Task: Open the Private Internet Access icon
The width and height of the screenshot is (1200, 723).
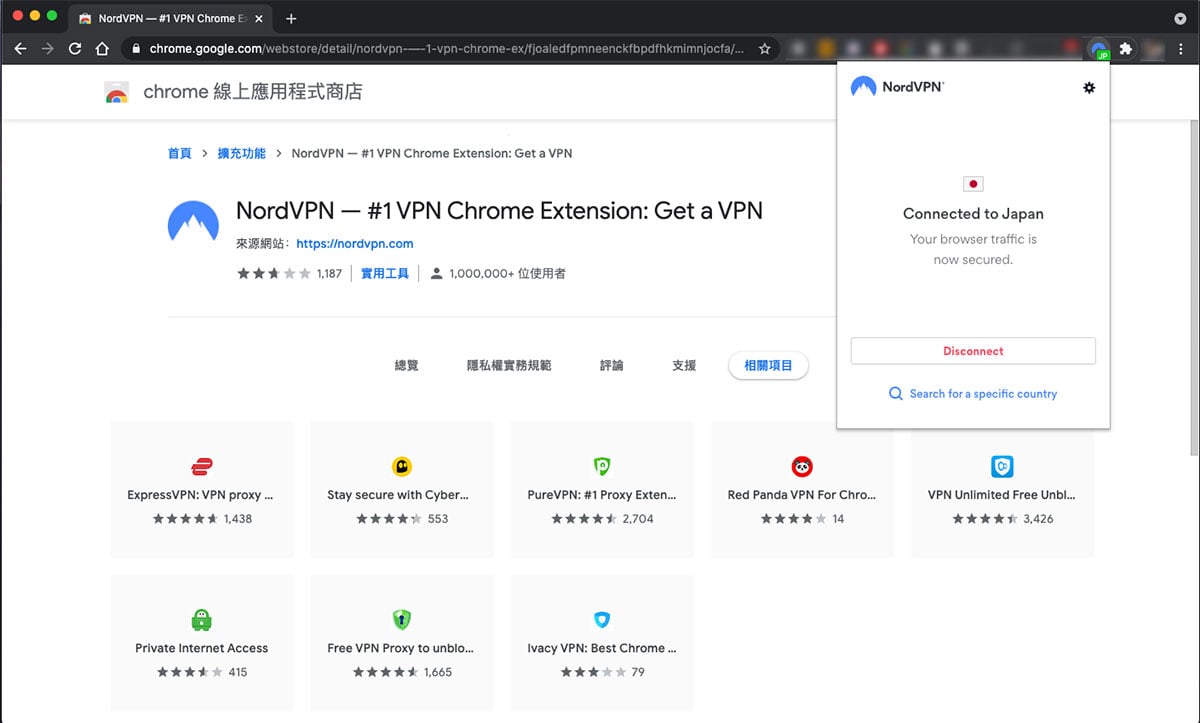Action: [x=201, y=620]
